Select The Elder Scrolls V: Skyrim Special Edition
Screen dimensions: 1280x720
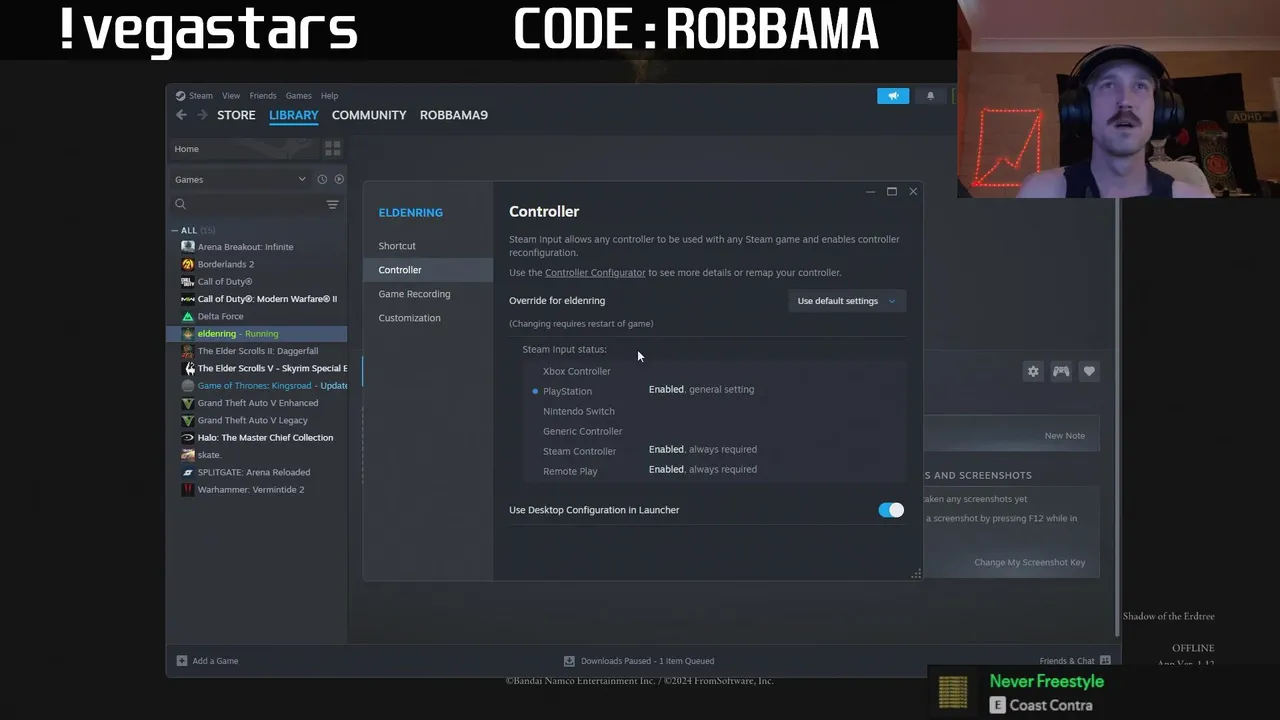coord(257,368)
